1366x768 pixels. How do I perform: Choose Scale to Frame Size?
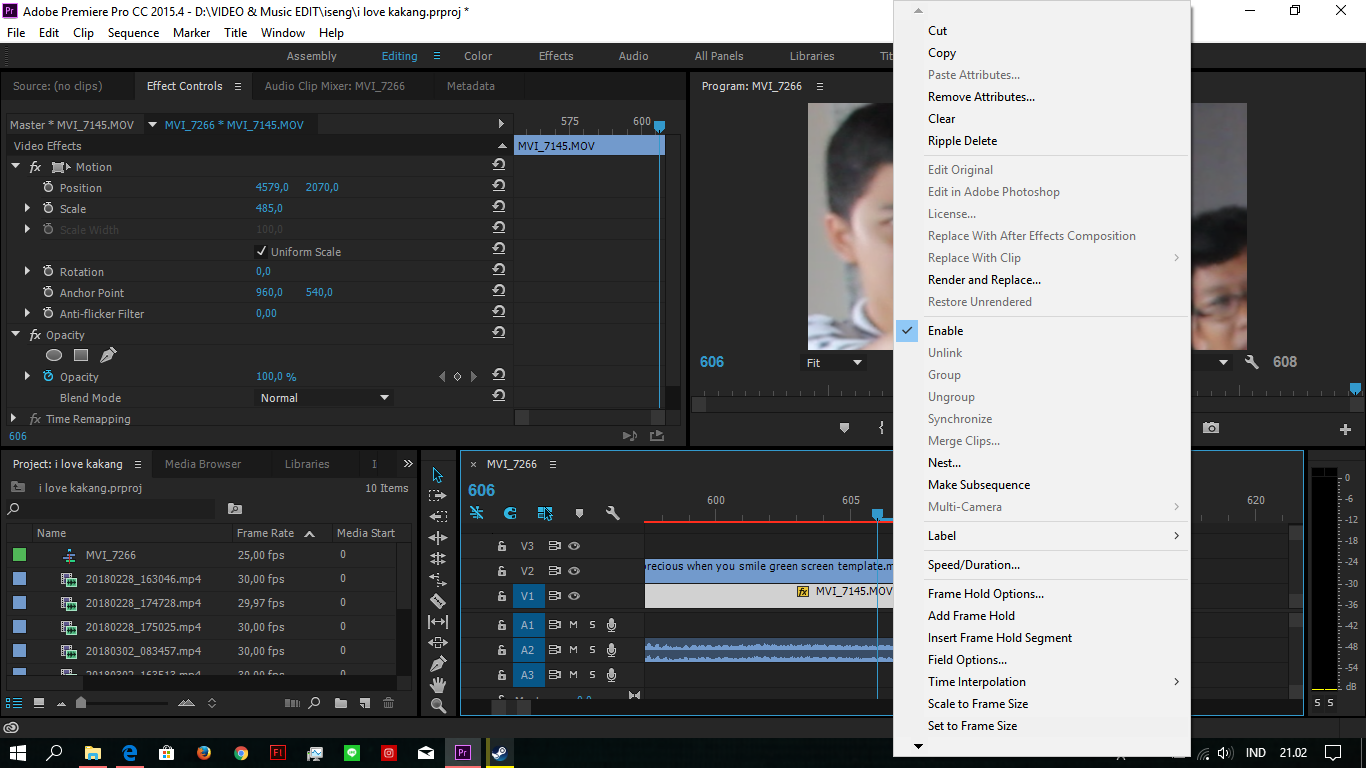(x=1041, y=704)
